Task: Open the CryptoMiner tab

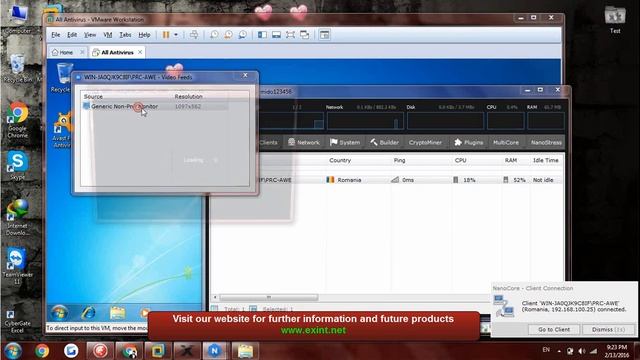Action: click(x=425, y=142)
